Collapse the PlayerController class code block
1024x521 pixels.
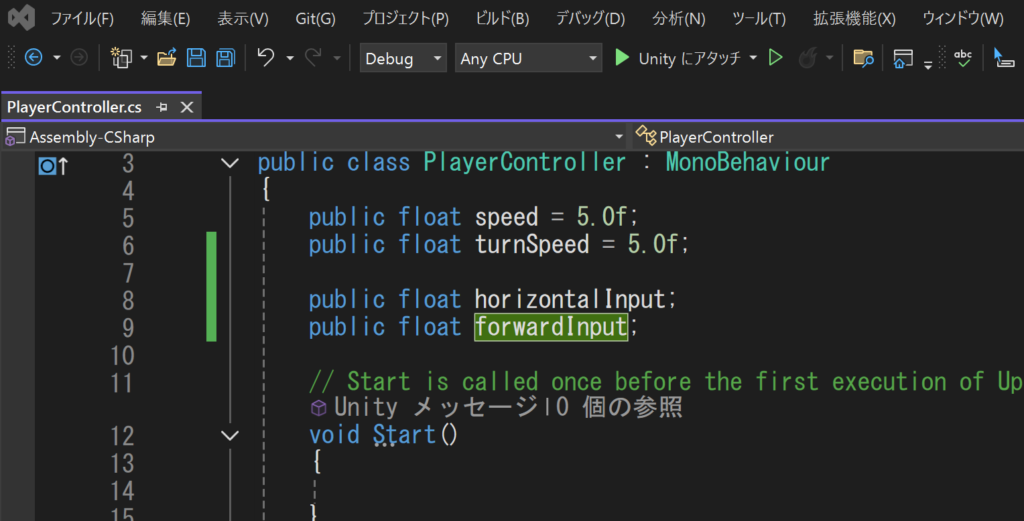[230, 163]
